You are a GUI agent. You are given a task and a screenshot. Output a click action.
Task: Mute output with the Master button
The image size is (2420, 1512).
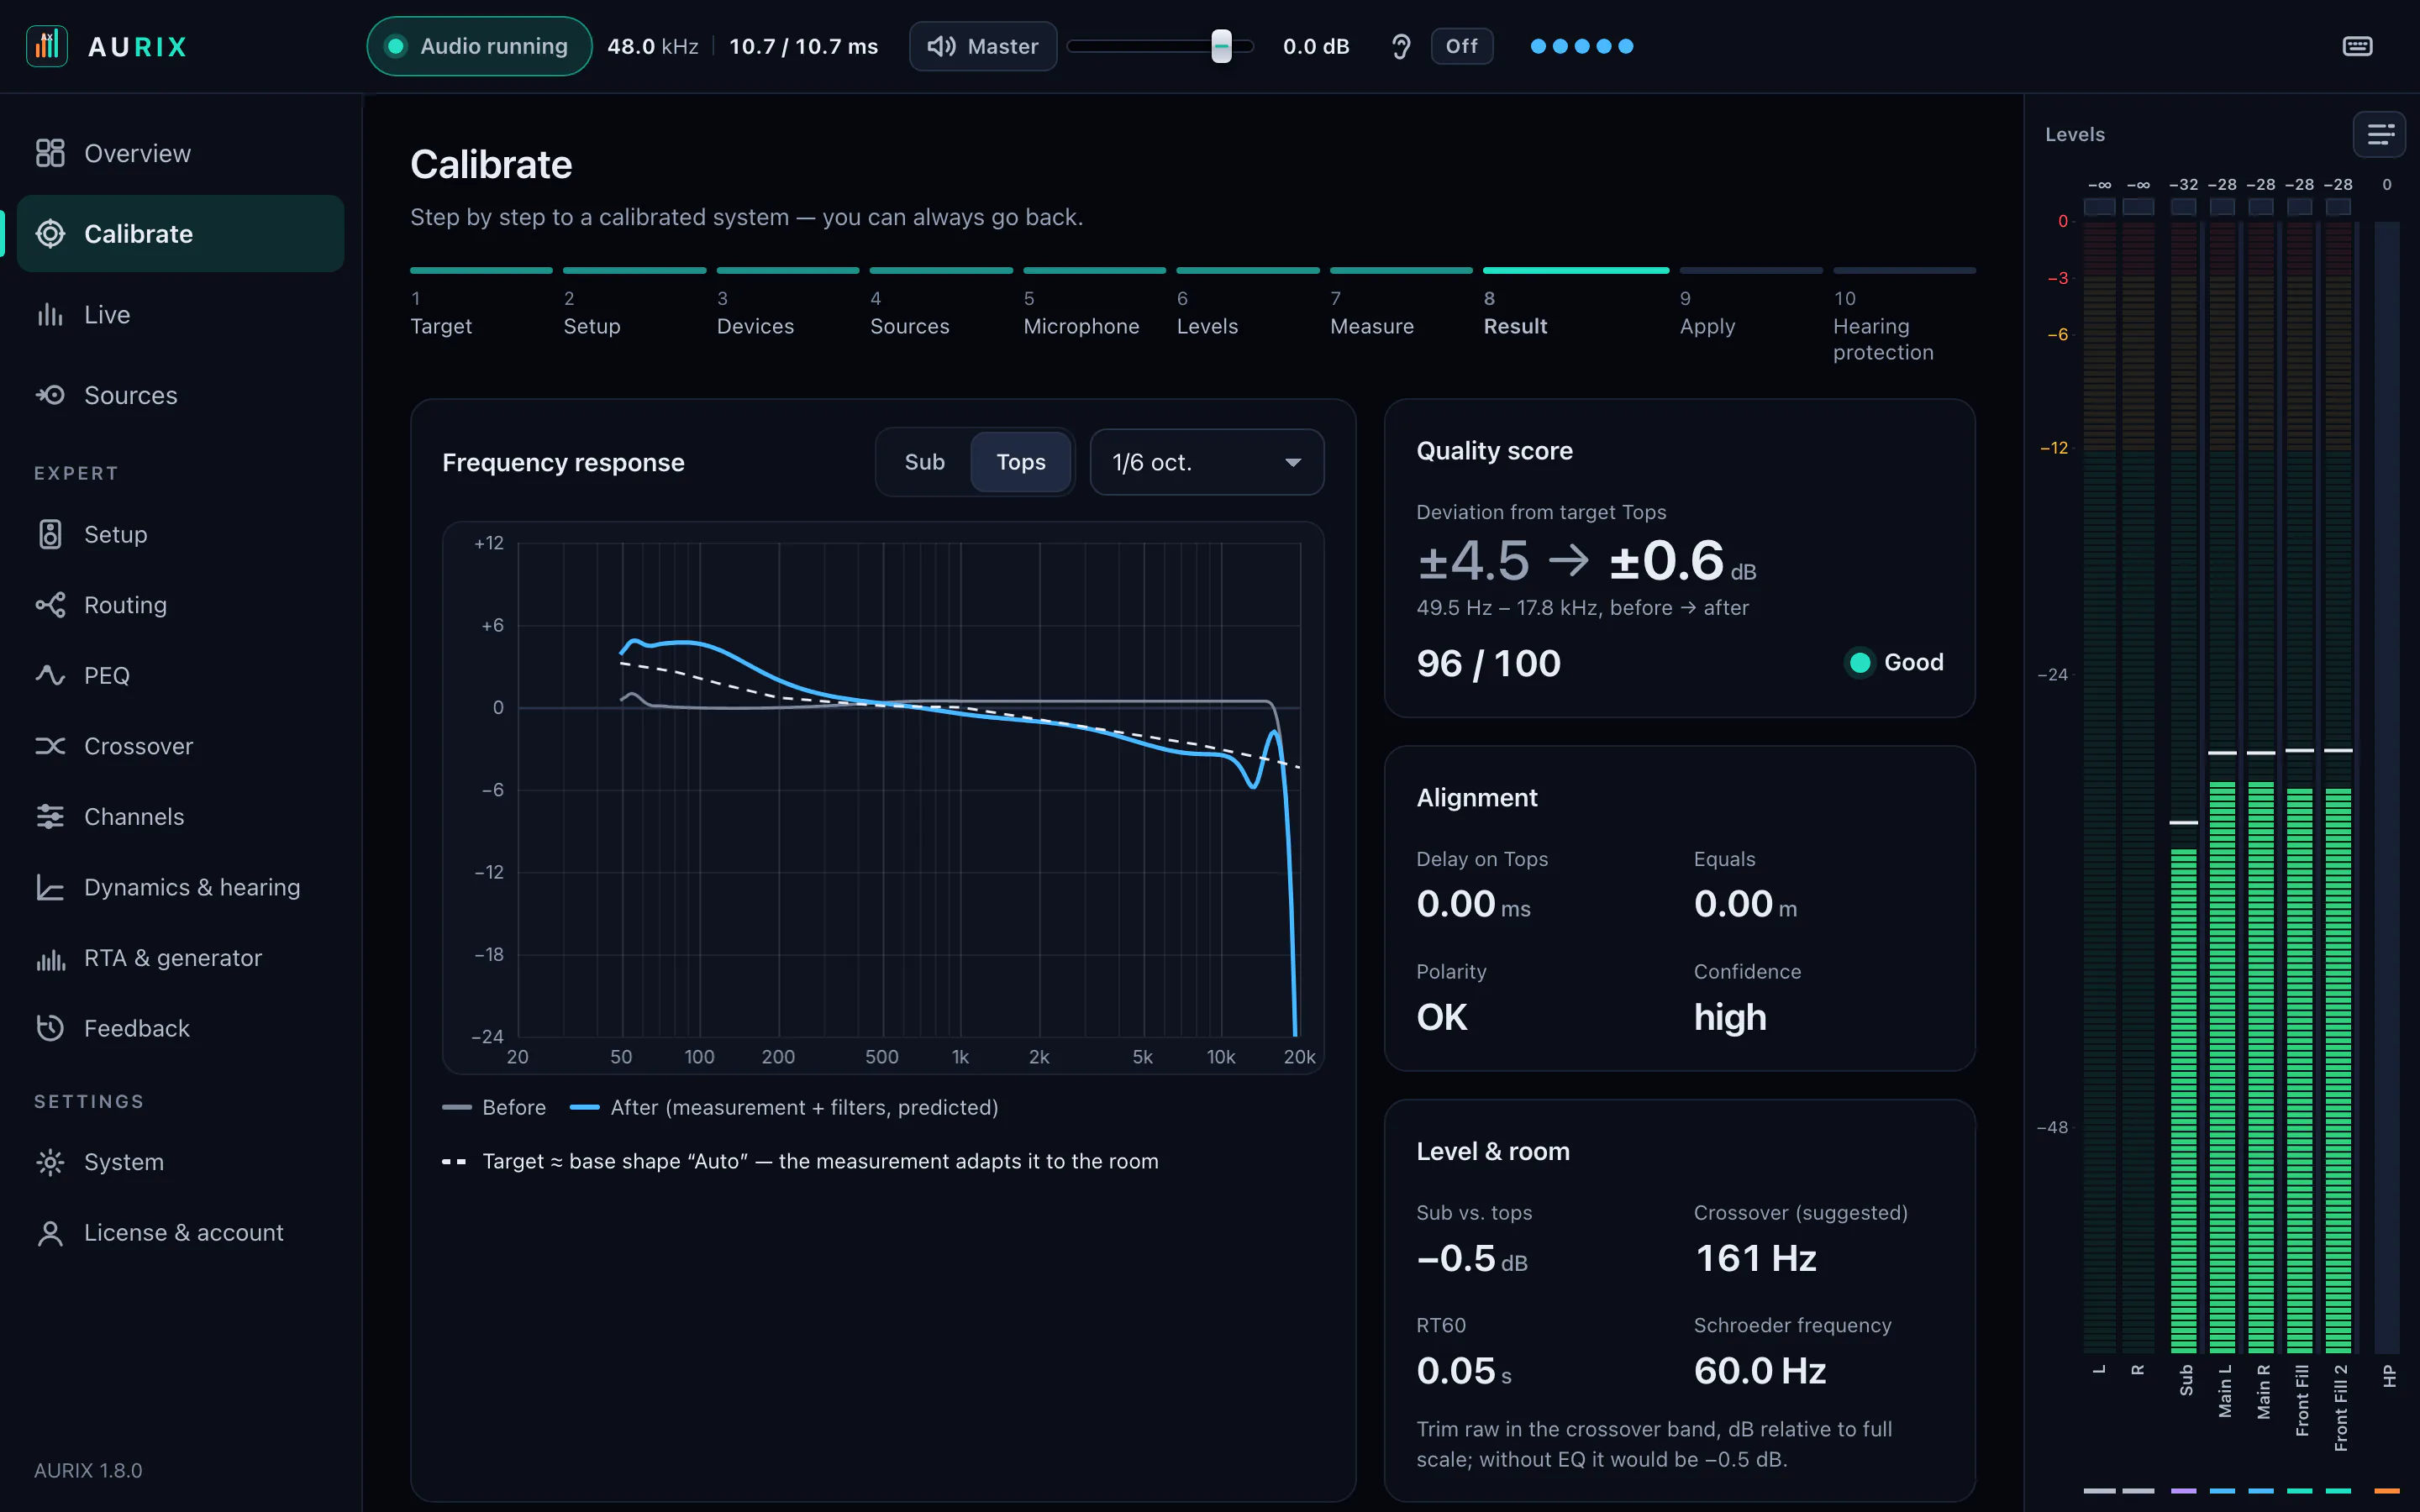[x=983, y=46]
